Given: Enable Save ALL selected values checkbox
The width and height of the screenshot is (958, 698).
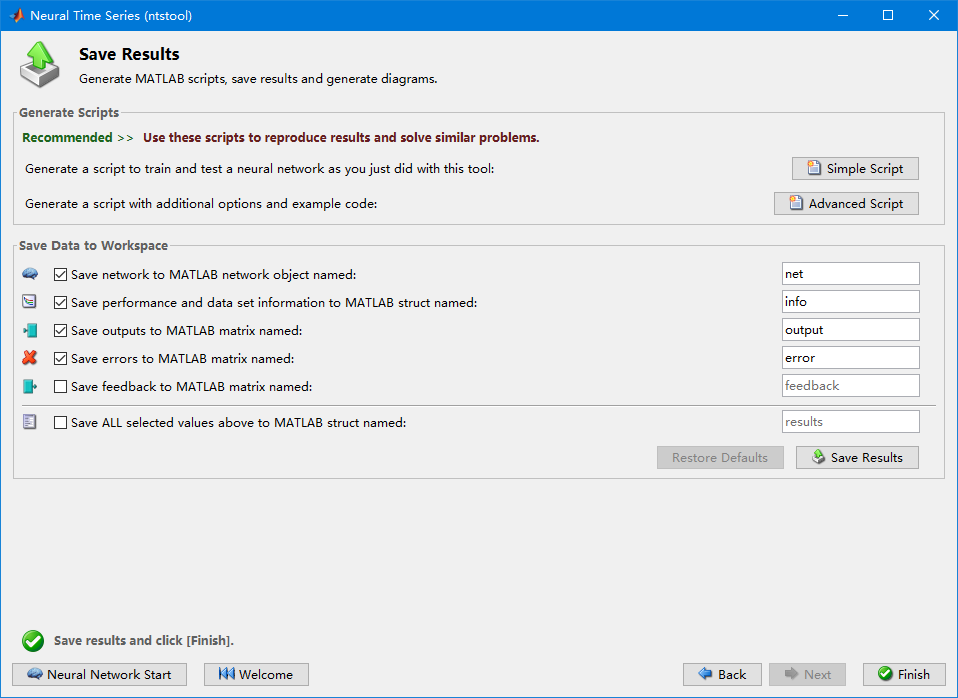Looking at the screenshot, I should 61,422.
